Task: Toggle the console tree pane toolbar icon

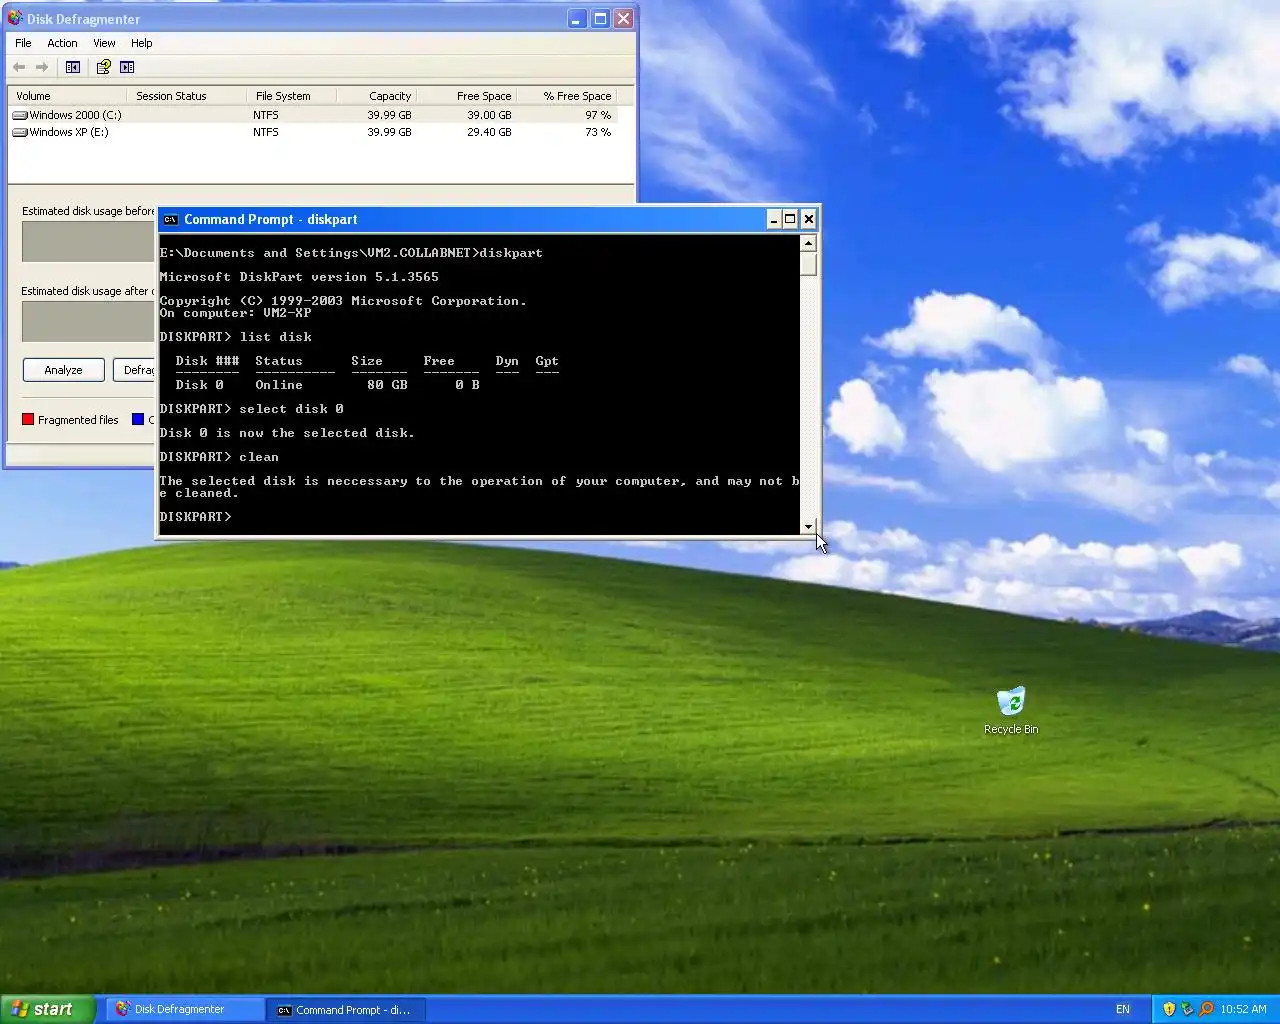Action: click(x=73, y=67)
